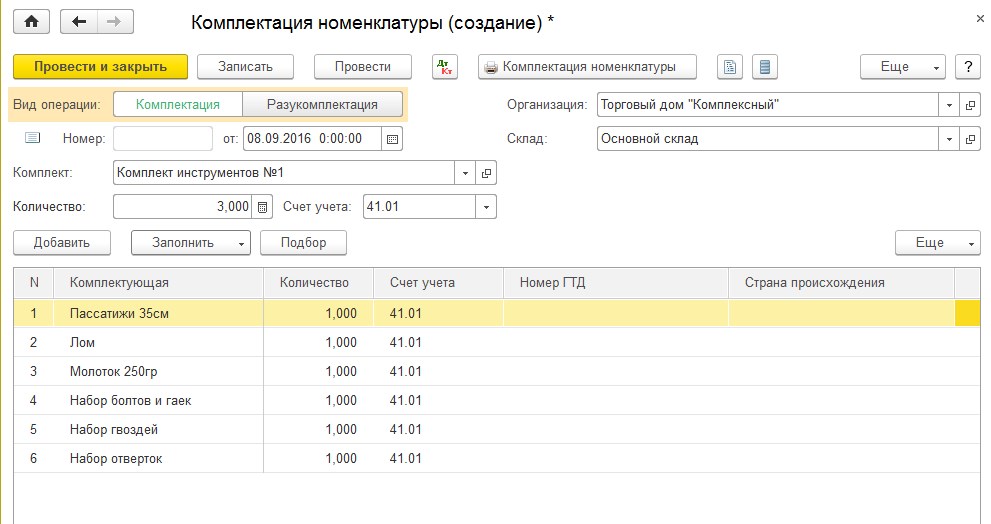Click the calendar icon next to date
Image resolution: width=991 pixels, height=524 pixels.
pyautogui.click(x=393, y=138)
